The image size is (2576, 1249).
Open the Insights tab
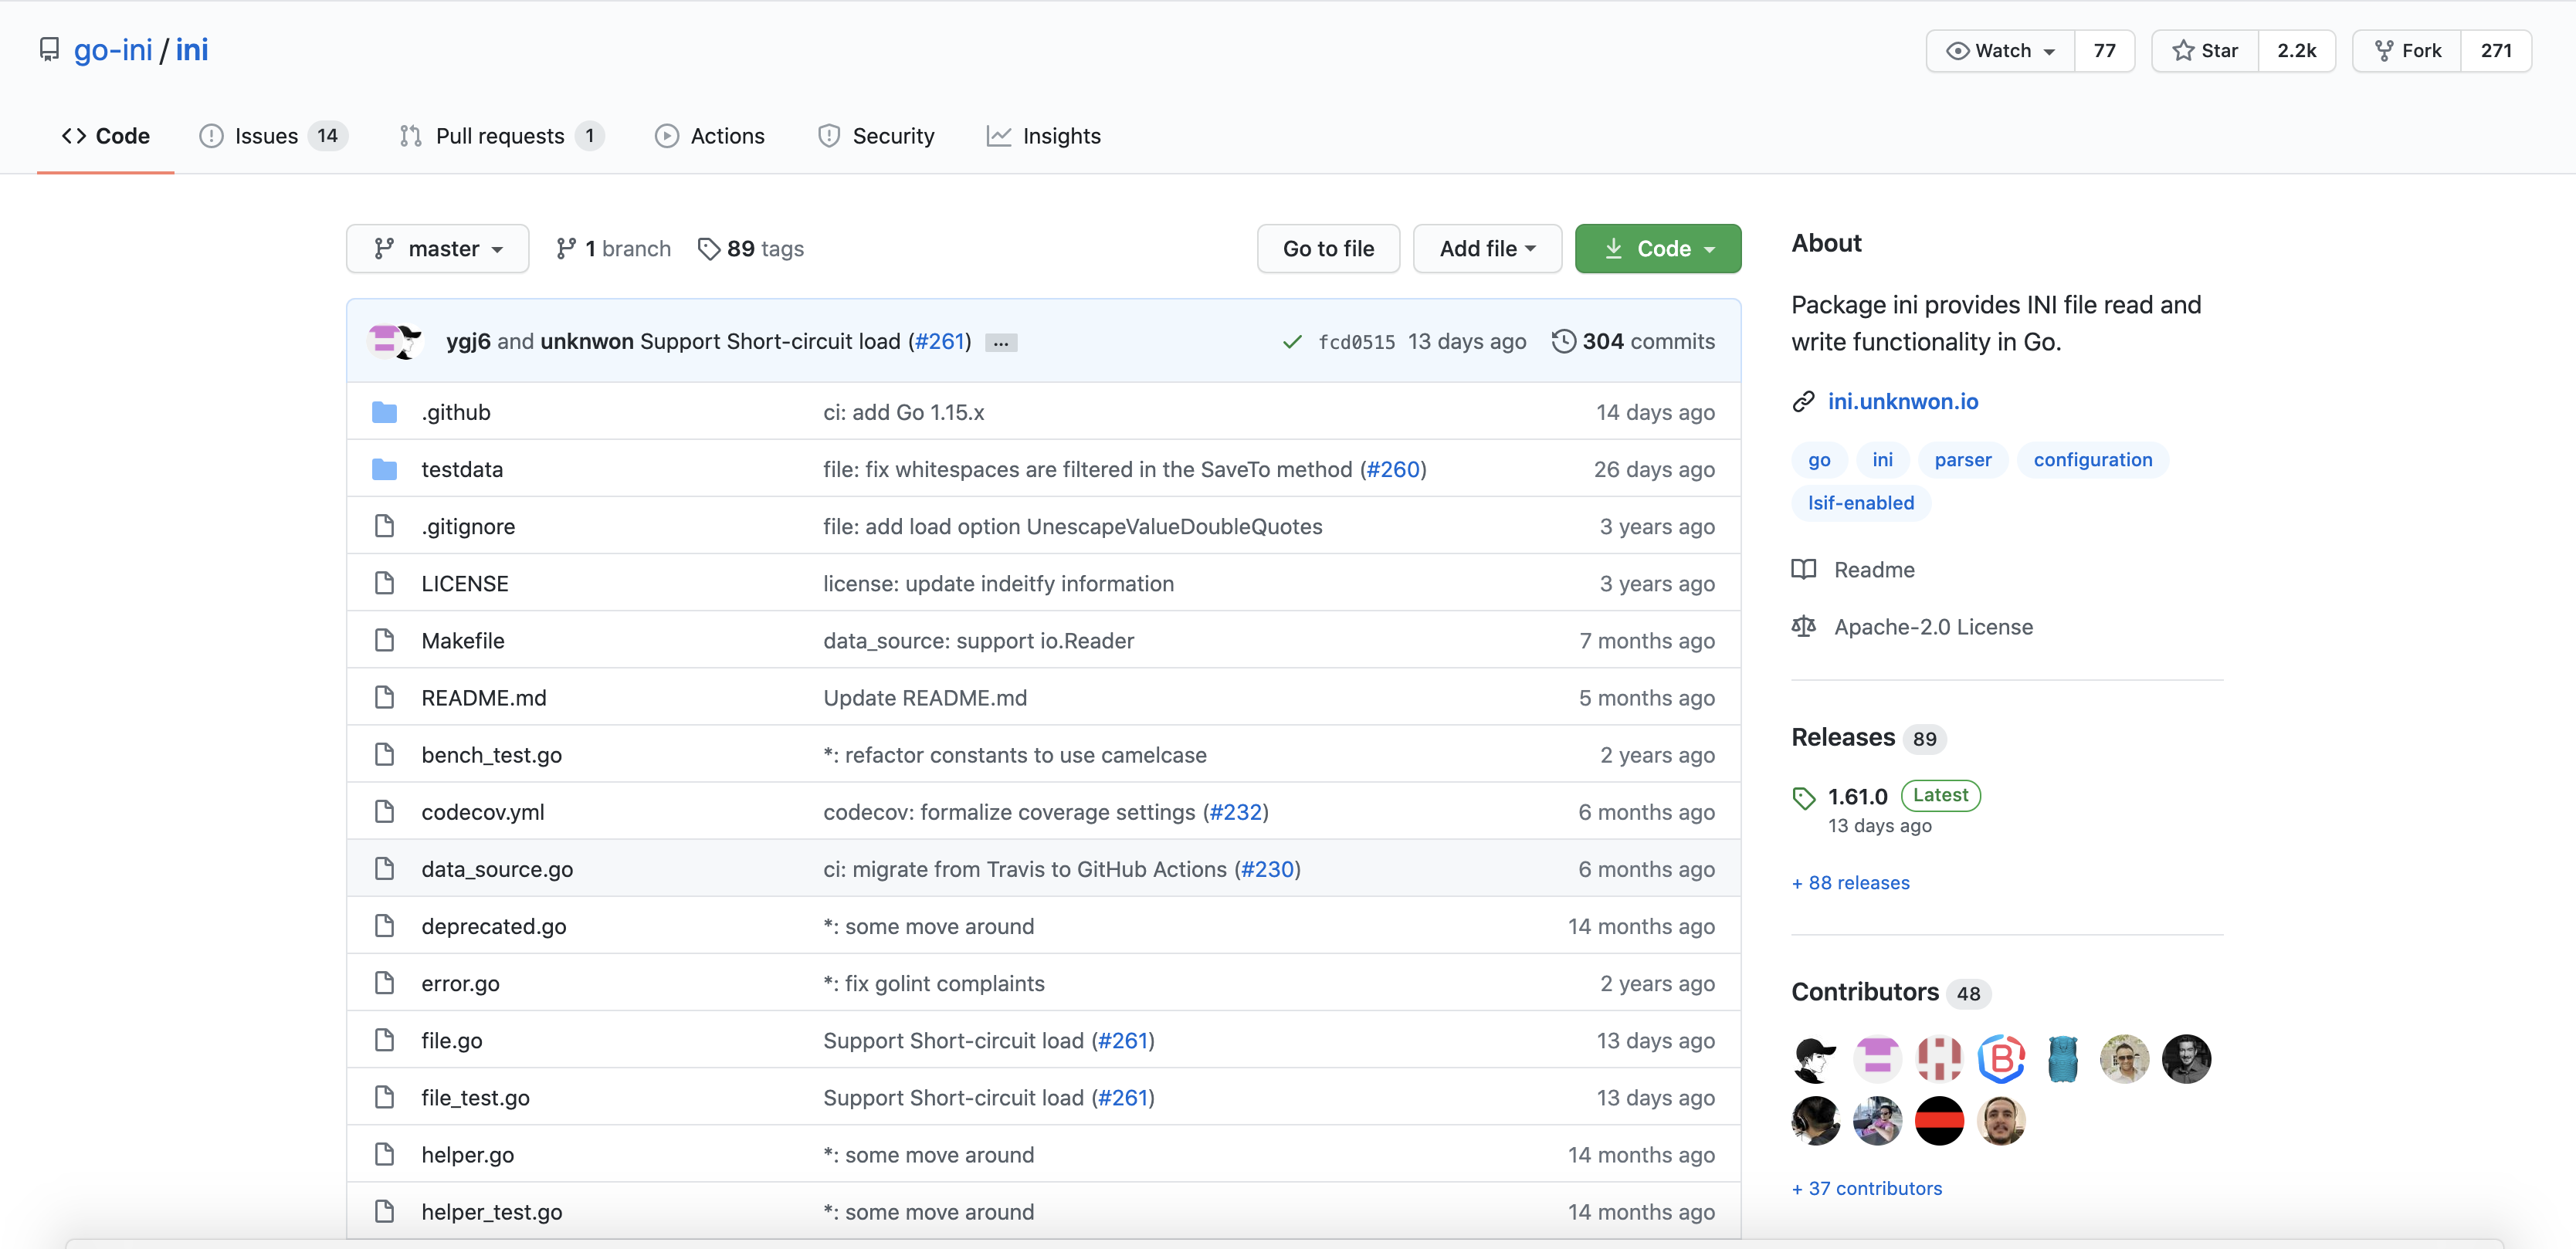[x=1044, y=136]
